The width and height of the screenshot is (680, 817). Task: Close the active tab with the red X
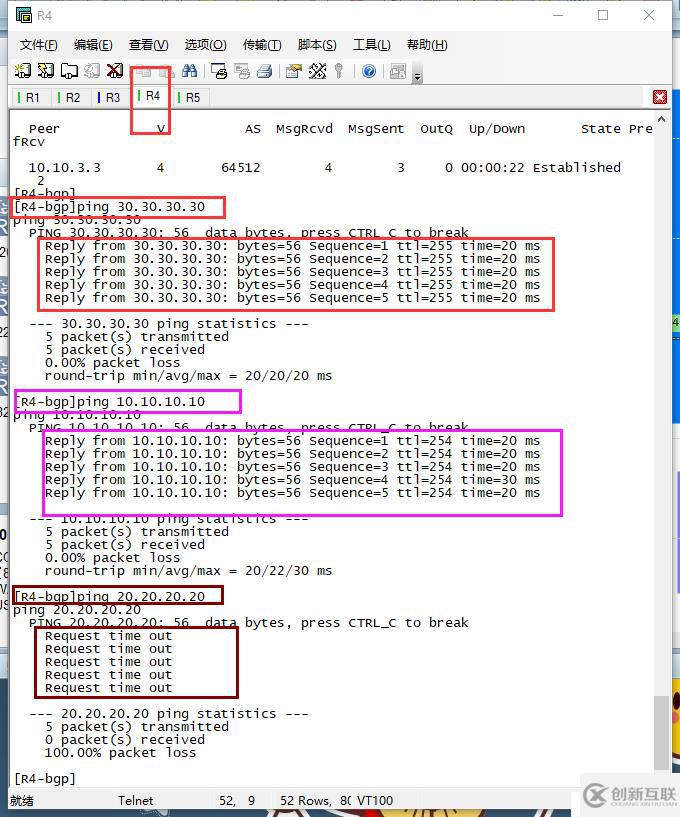tap(660, 97)
